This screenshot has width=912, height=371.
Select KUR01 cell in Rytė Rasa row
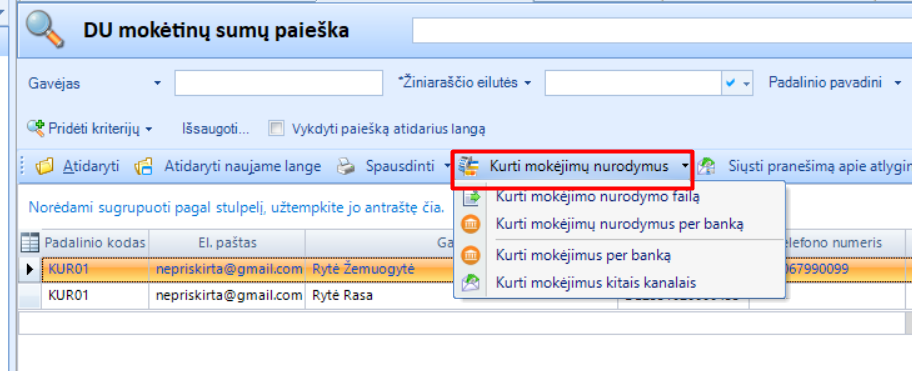click(95, 295)
